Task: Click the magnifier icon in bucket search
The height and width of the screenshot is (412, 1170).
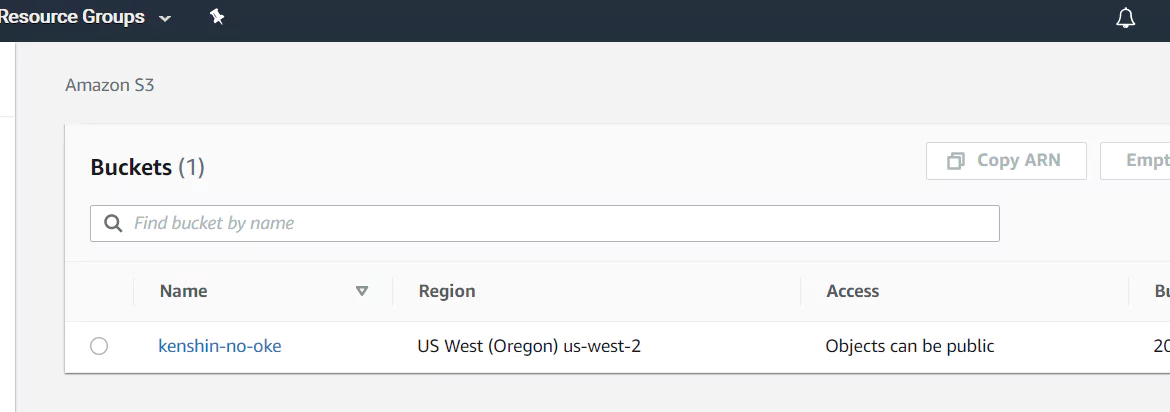Action: point(113,223)
